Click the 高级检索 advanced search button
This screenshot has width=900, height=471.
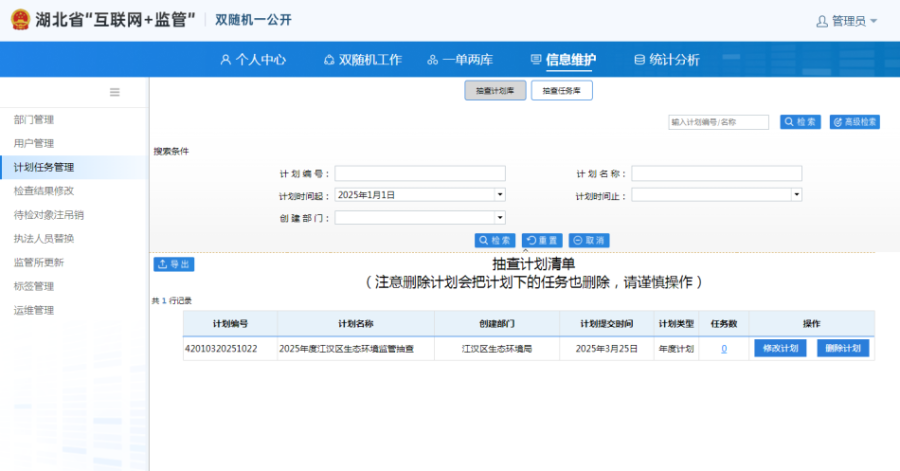[854, 122]
